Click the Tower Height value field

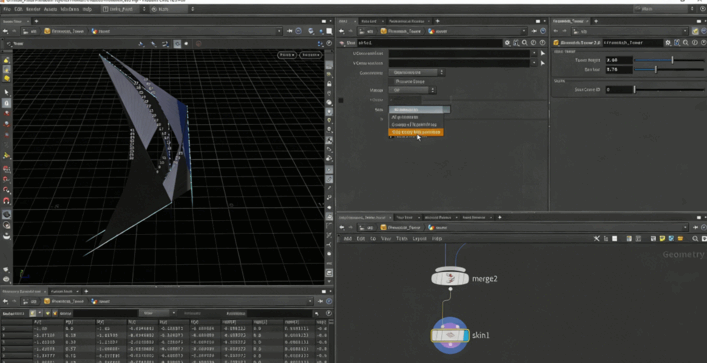(x=619, y=60)
